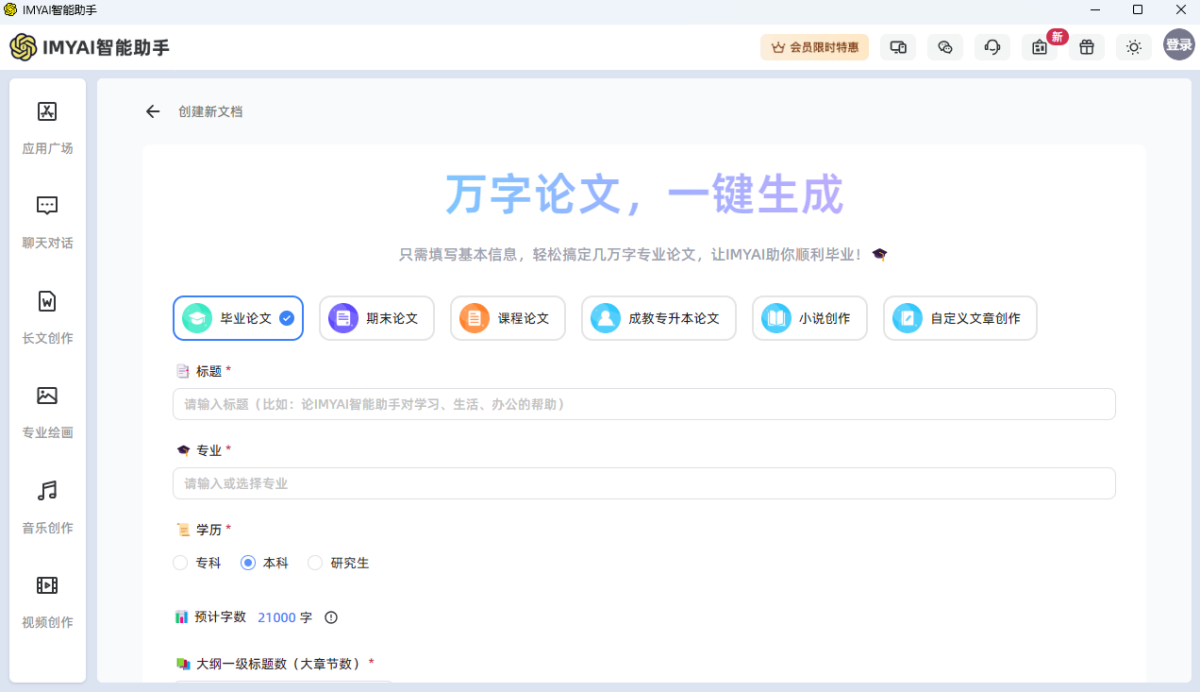This screenshot has height=692, width=1200.
Task: Open the 视频创作 film icon
Action: click(47, 585)
